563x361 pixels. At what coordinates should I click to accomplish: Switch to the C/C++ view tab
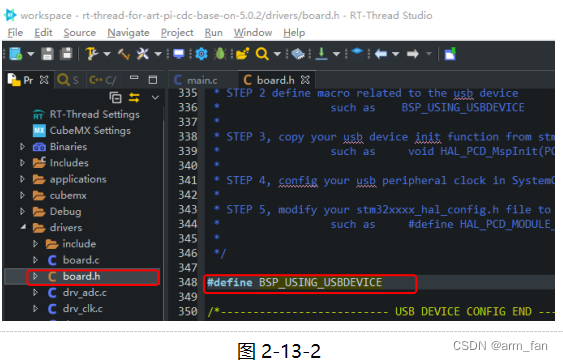pos(103,80)
